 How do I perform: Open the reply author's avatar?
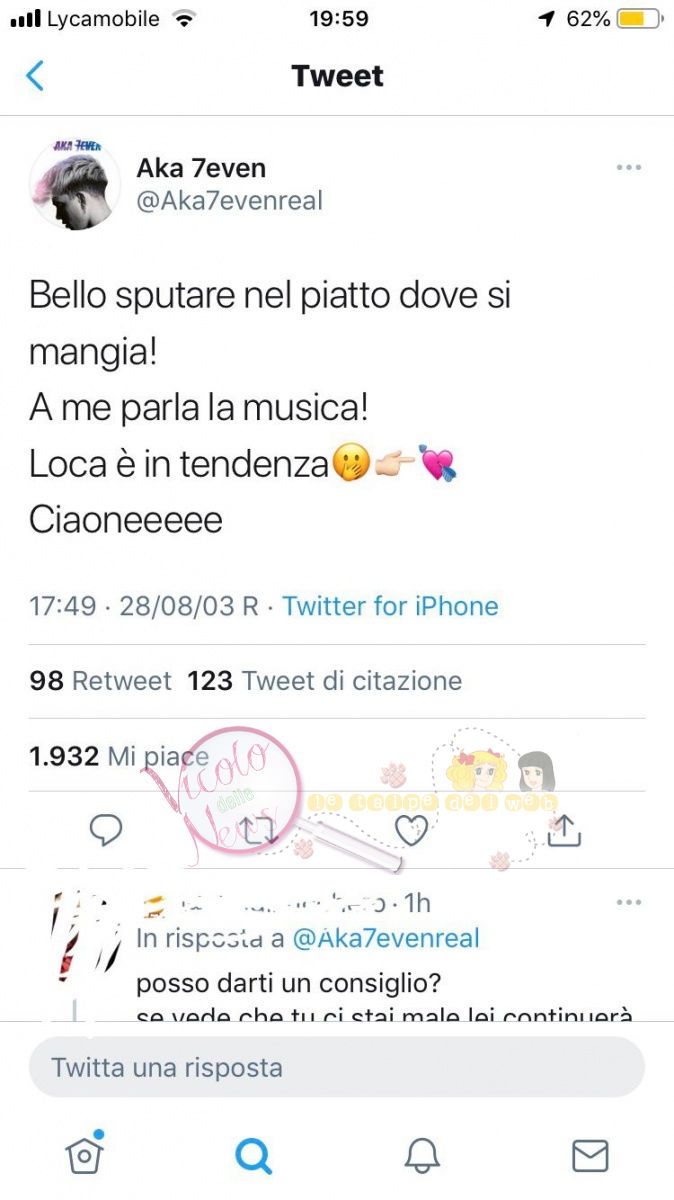pyautogui.click(x=80, y=935)
